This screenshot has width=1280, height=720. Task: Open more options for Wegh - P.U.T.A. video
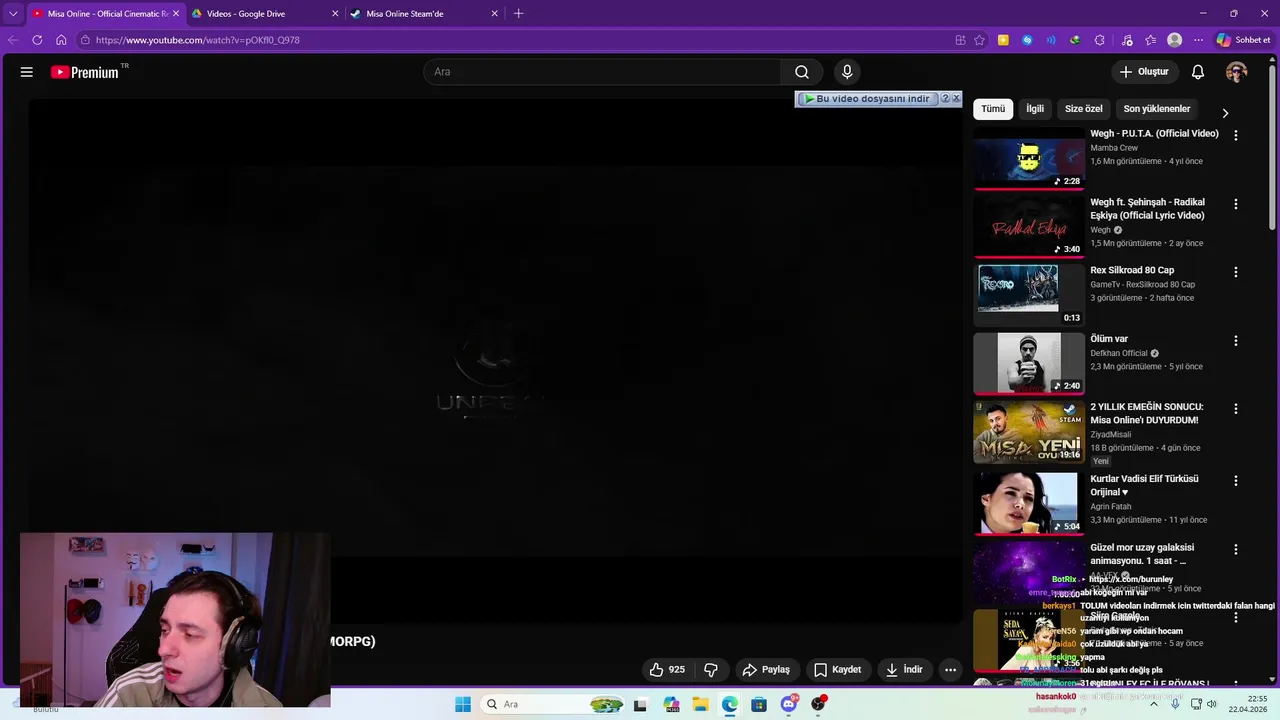point(1236,135)
